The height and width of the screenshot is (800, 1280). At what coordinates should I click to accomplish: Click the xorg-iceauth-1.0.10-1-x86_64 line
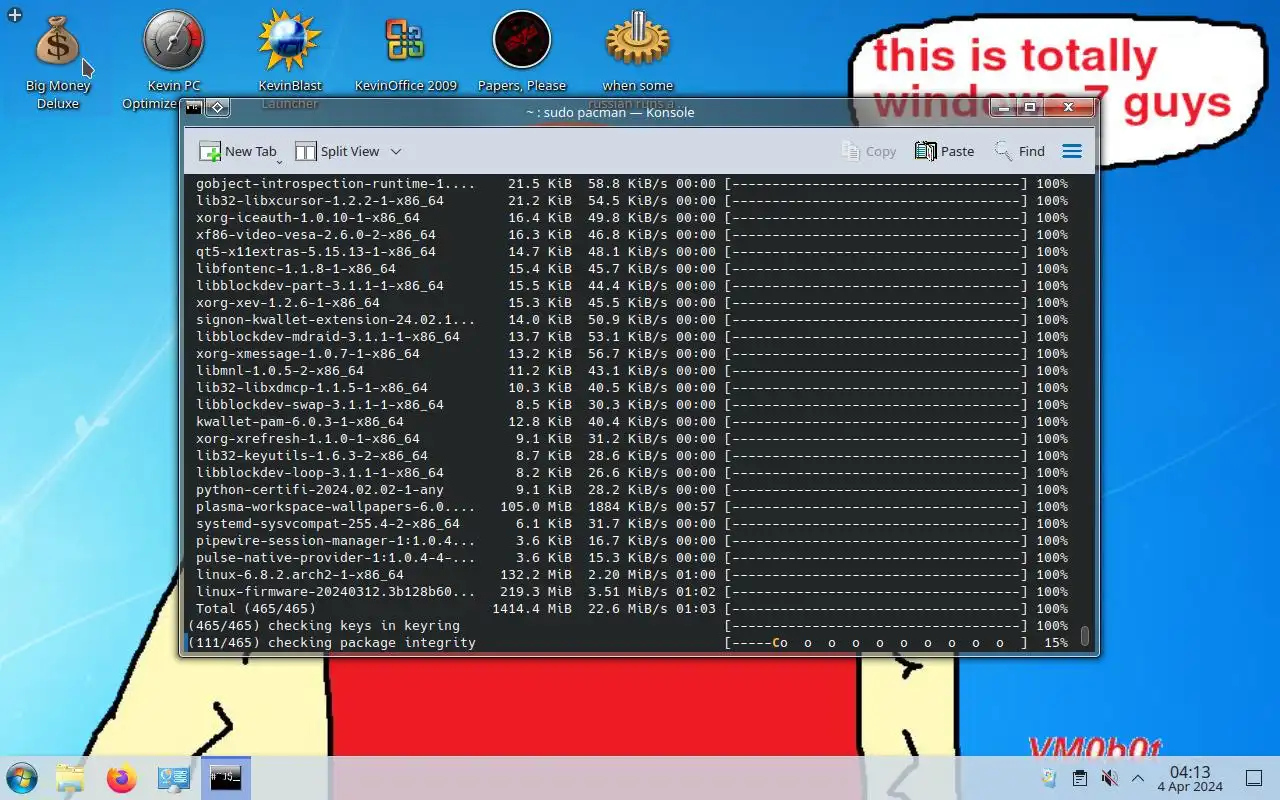pos(631,218)
